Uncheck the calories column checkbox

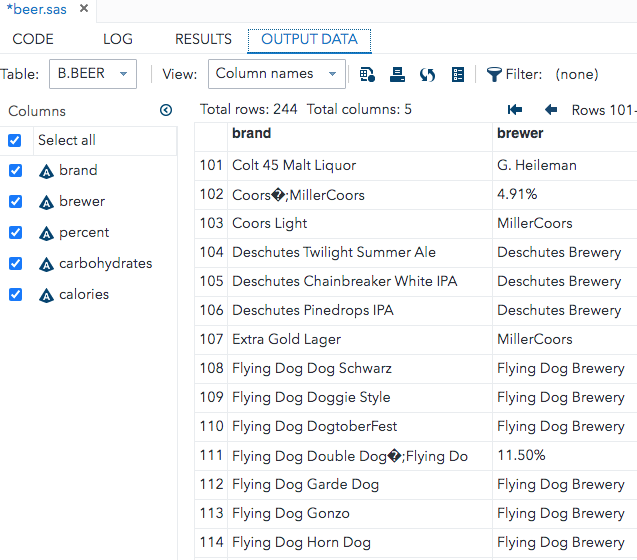coord(15,295)
